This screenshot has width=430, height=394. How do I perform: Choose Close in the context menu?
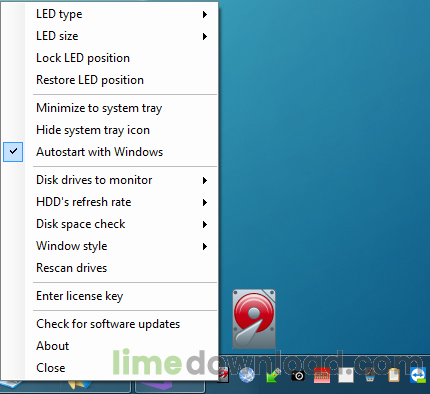tap(109, 368)
